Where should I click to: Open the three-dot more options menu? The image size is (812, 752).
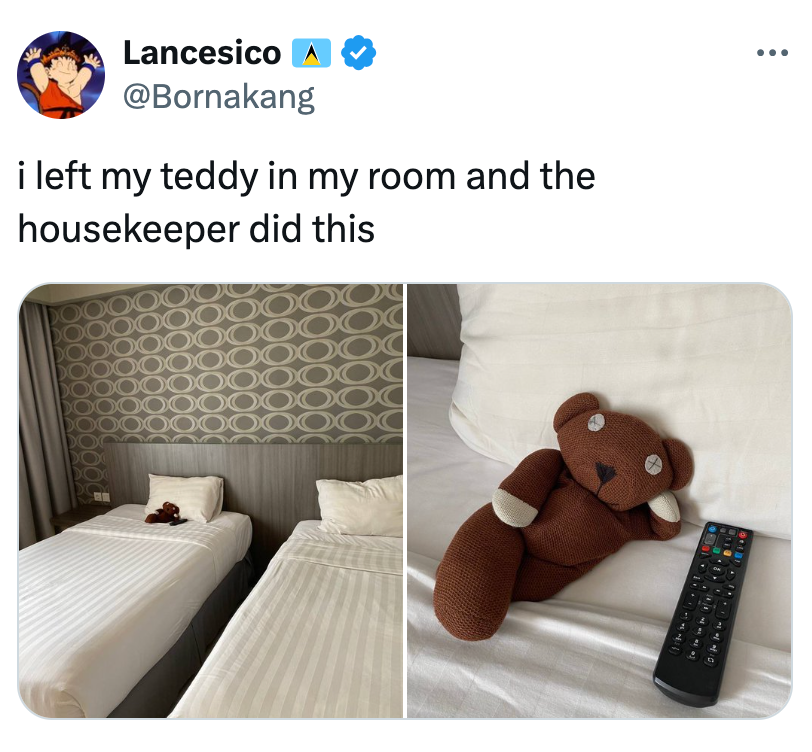pyautogui.click(x=772, y=53)
